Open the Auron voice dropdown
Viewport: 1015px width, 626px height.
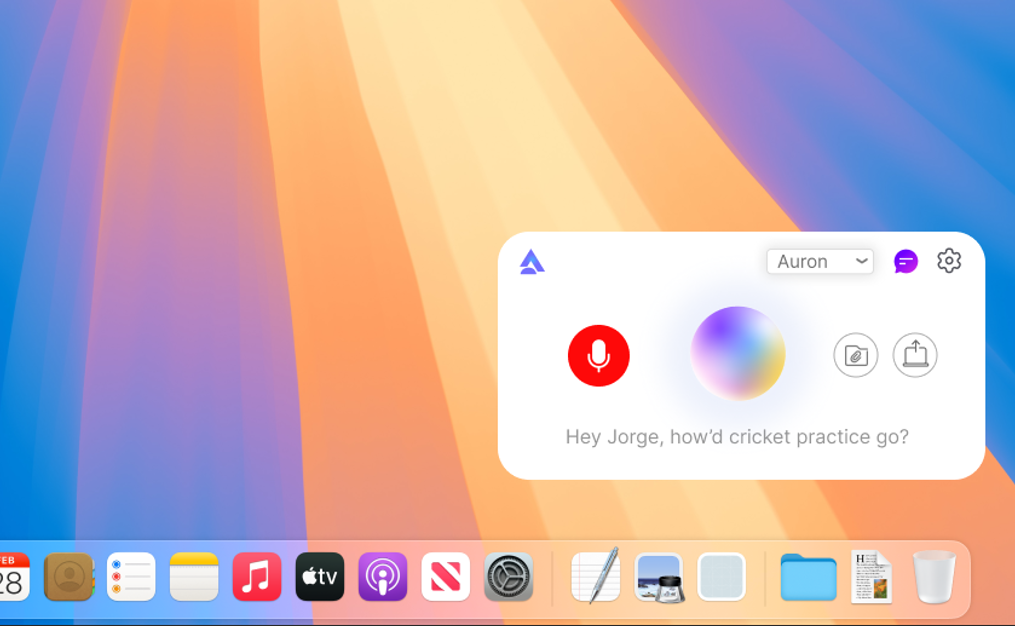click(820, 261)
